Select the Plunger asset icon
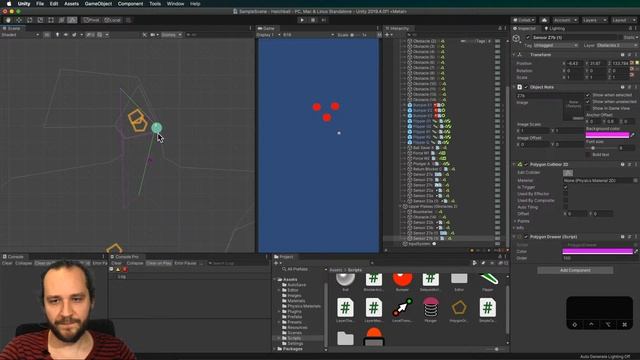 [431, 307]
